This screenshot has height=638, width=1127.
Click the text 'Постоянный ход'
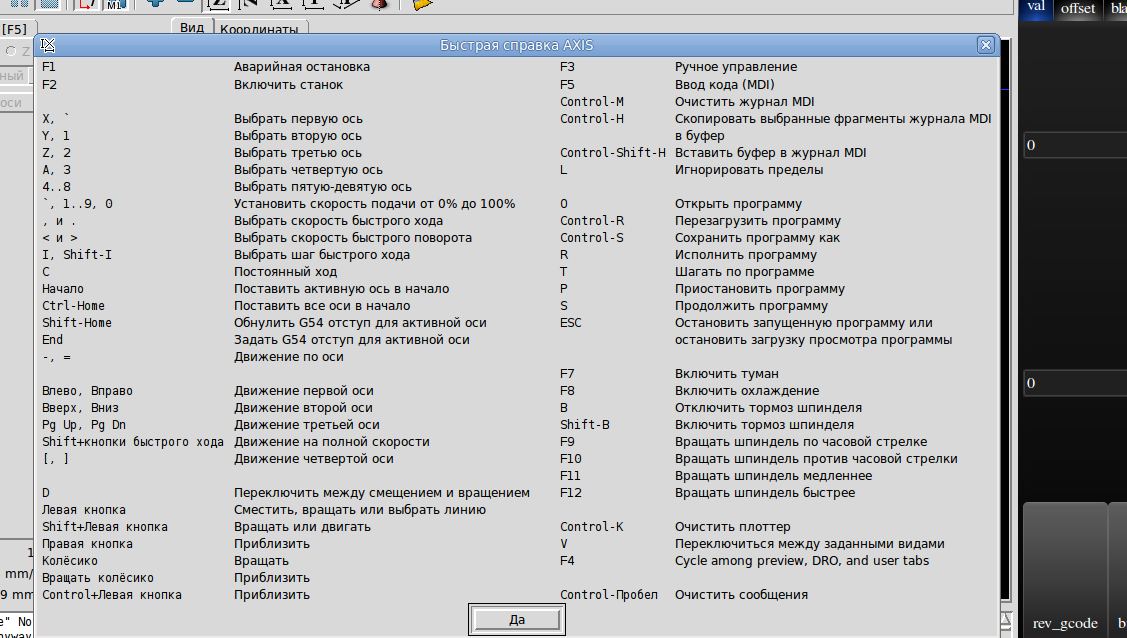coord(285,272)
